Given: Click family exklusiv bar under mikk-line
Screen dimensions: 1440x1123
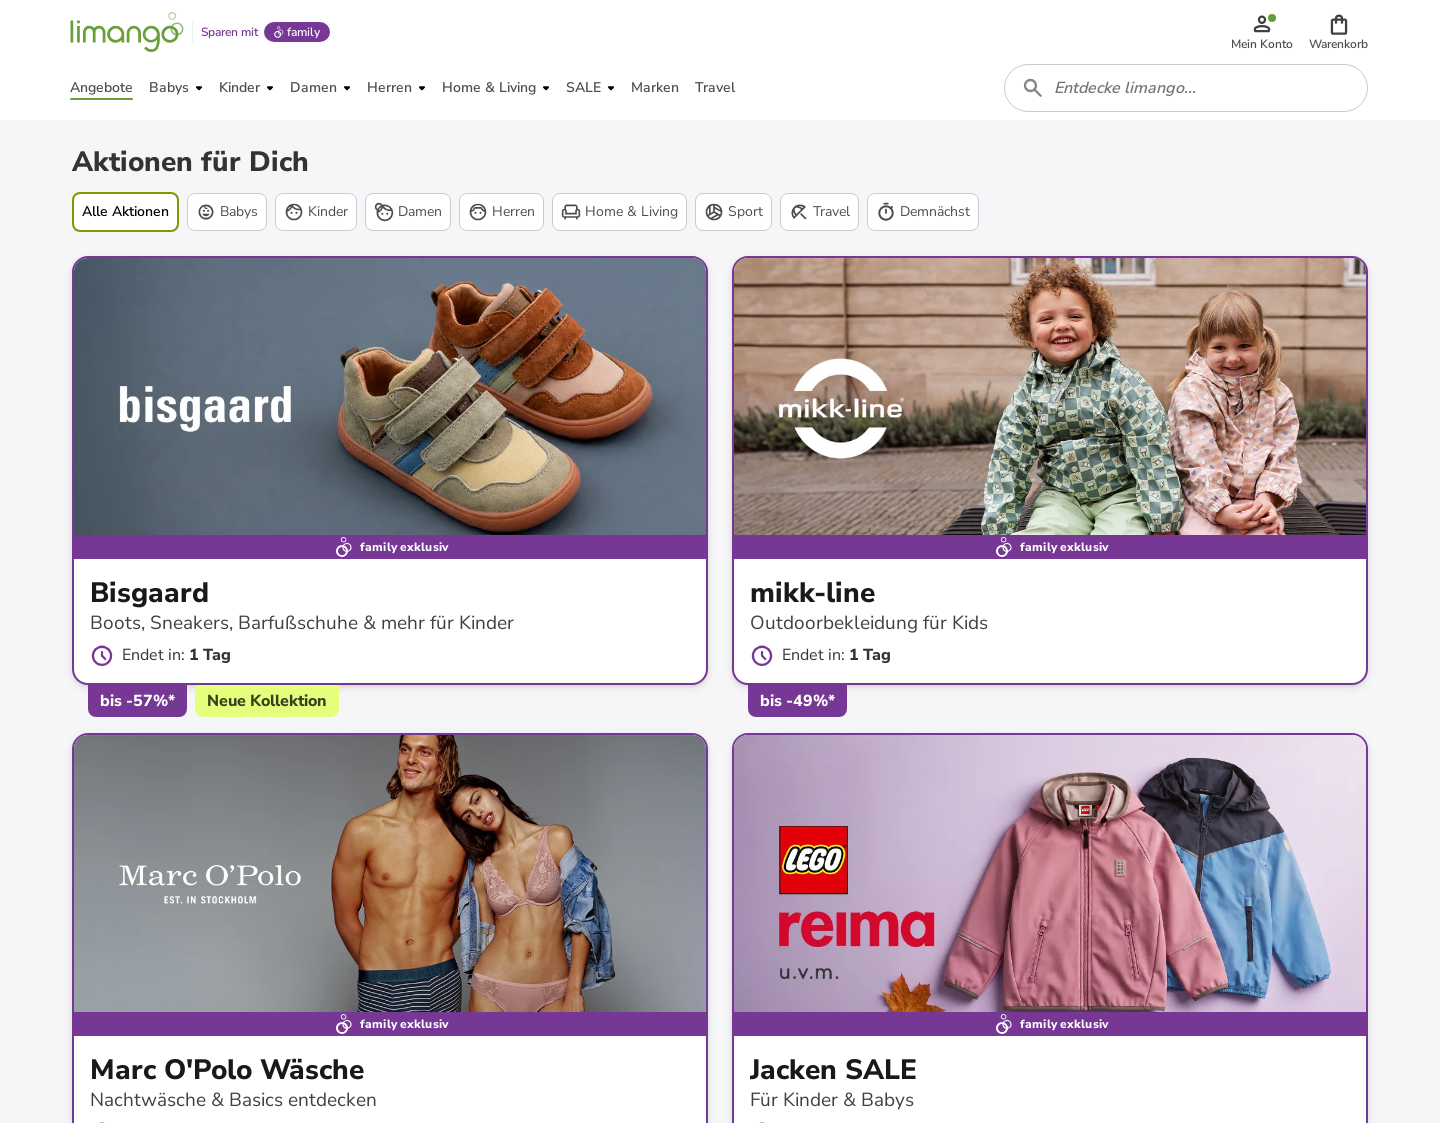Looking at the screenshot, I should tap(1050, 547).
